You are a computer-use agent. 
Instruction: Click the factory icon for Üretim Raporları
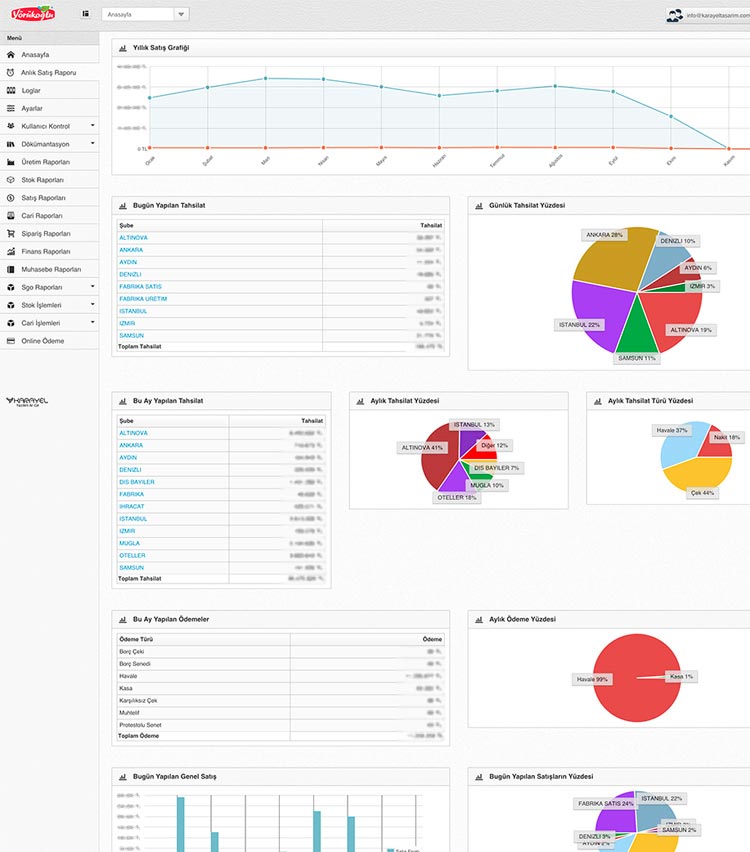coord(11,162)
